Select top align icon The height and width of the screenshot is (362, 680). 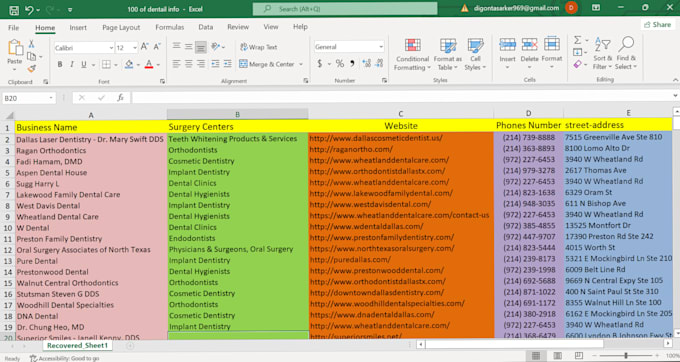[176, 46]
